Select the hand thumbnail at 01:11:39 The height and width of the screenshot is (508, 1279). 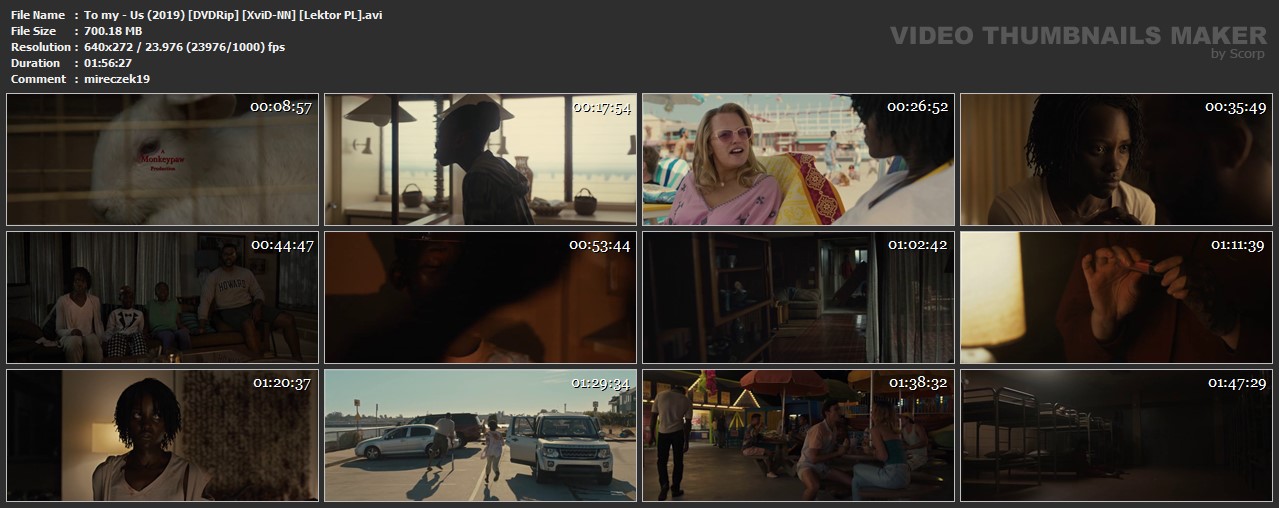click(x=1116, y=297)
